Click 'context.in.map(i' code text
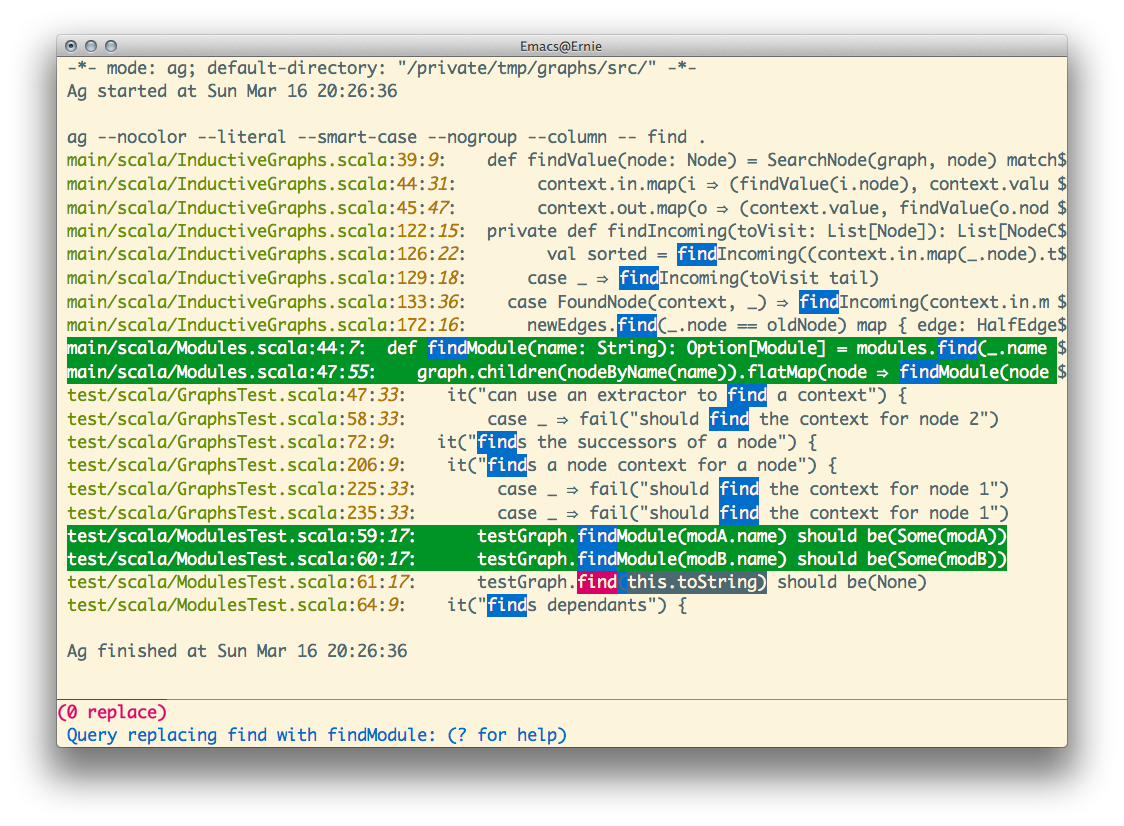 click(x=616, y=184)
